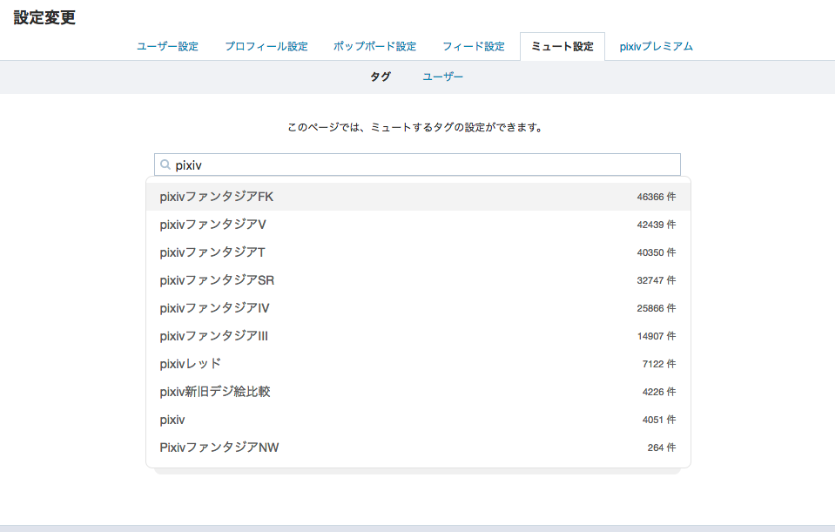
Task: Select the タグ sub-tab
Action: pyautogui.click(x=380, y=77)
